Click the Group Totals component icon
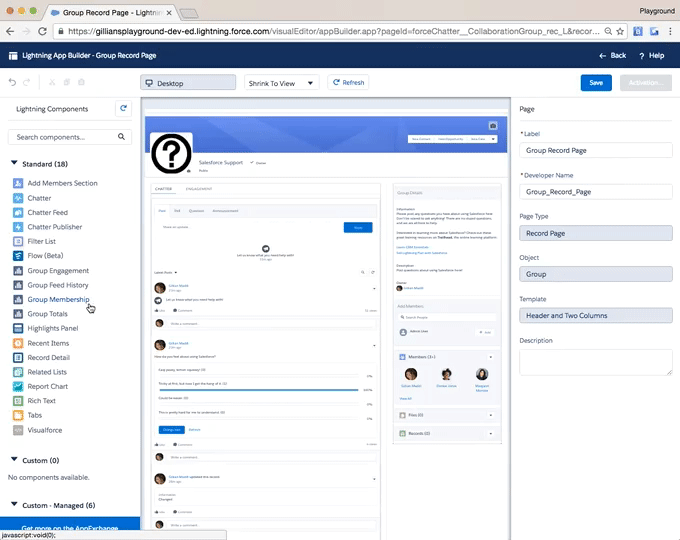 (x=18, y=314)
